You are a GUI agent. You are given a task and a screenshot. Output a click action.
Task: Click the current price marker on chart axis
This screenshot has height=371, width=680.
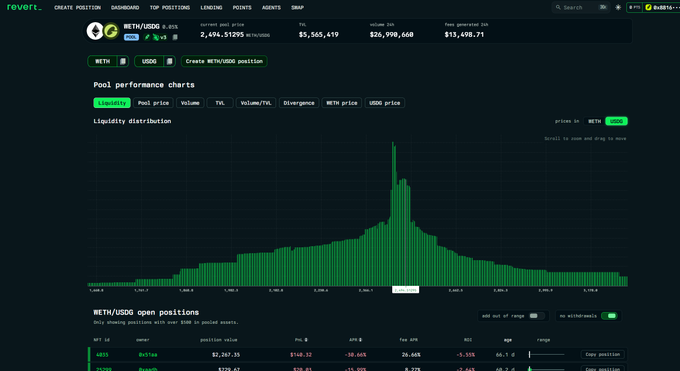[x=405, y=289]
